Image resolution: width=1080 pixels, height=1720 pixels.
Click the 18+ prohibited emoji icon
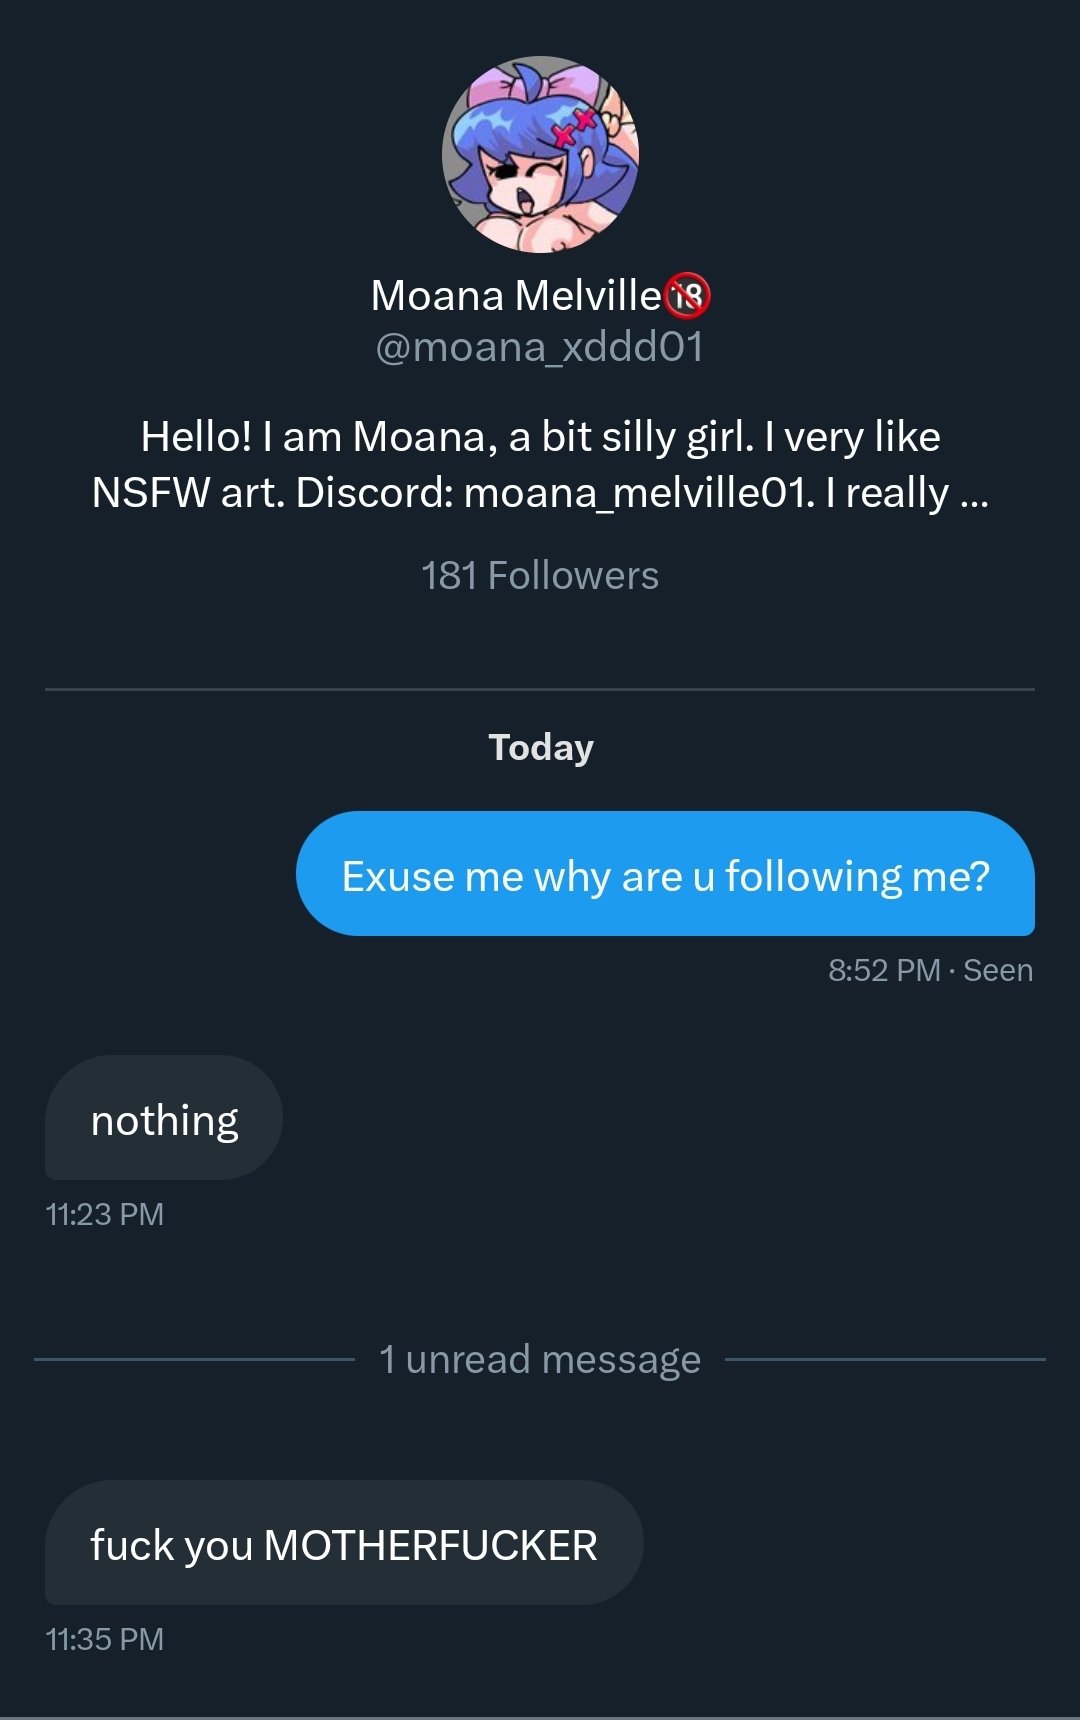[688, 296]
